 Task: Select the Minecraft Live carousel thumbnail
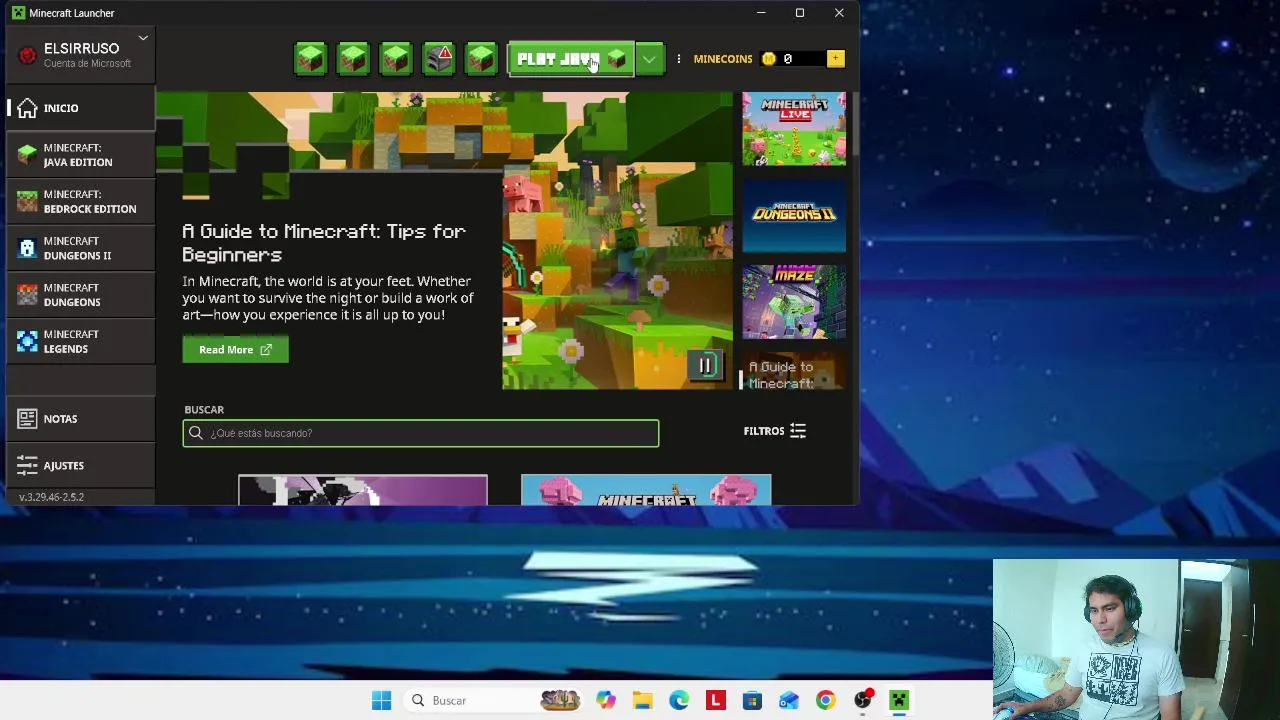click(794, 128)
